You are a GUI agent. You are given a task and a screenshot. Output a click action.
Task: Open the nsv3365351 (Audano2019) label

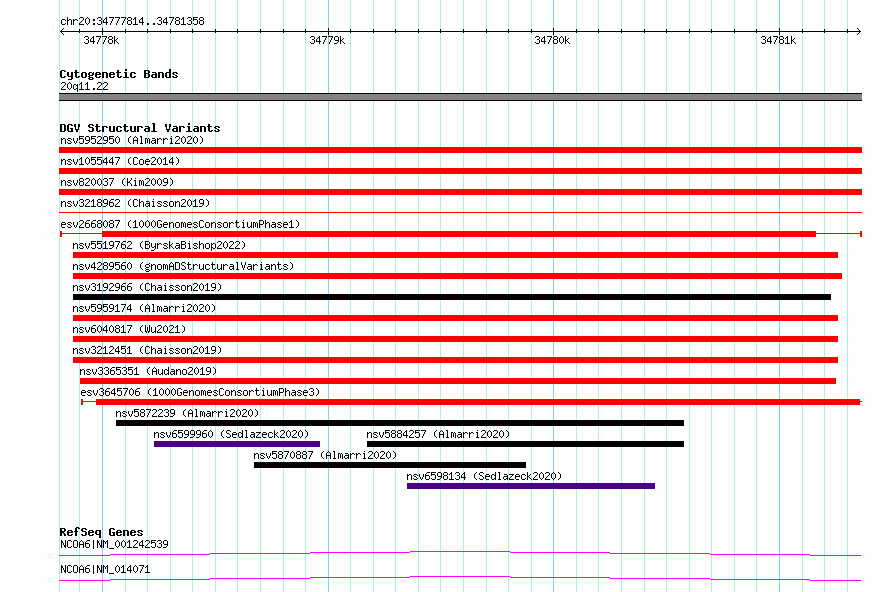point(148,371)
